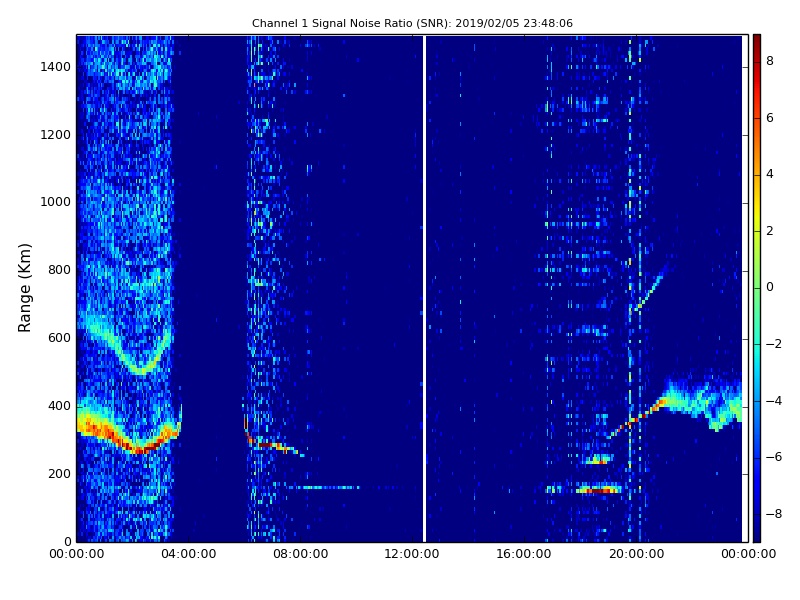Click the plot title with timestamp 2019/02/05 23:48:06

point(412,23)
